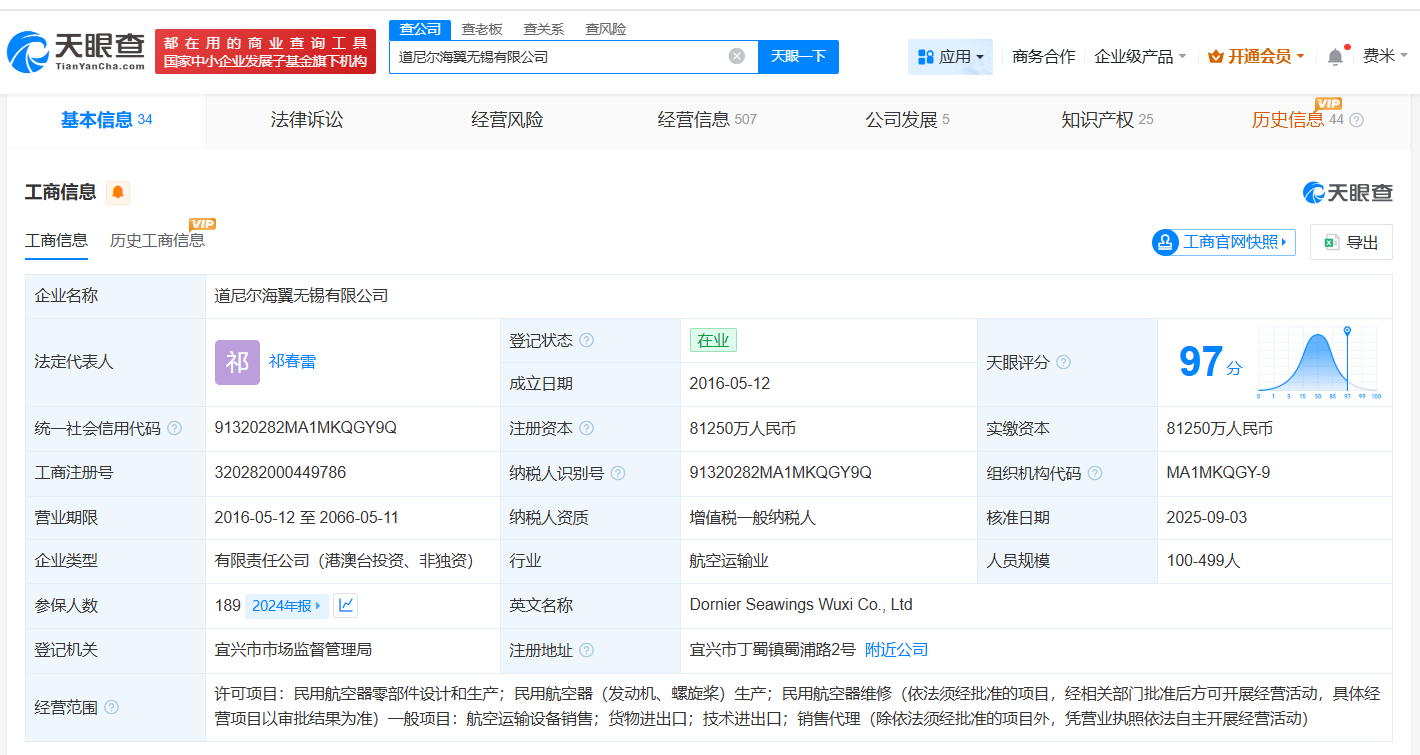Click the question mark on 历史信息 tab
The height and width of the screenshot is (755, 1420).
1356,119
